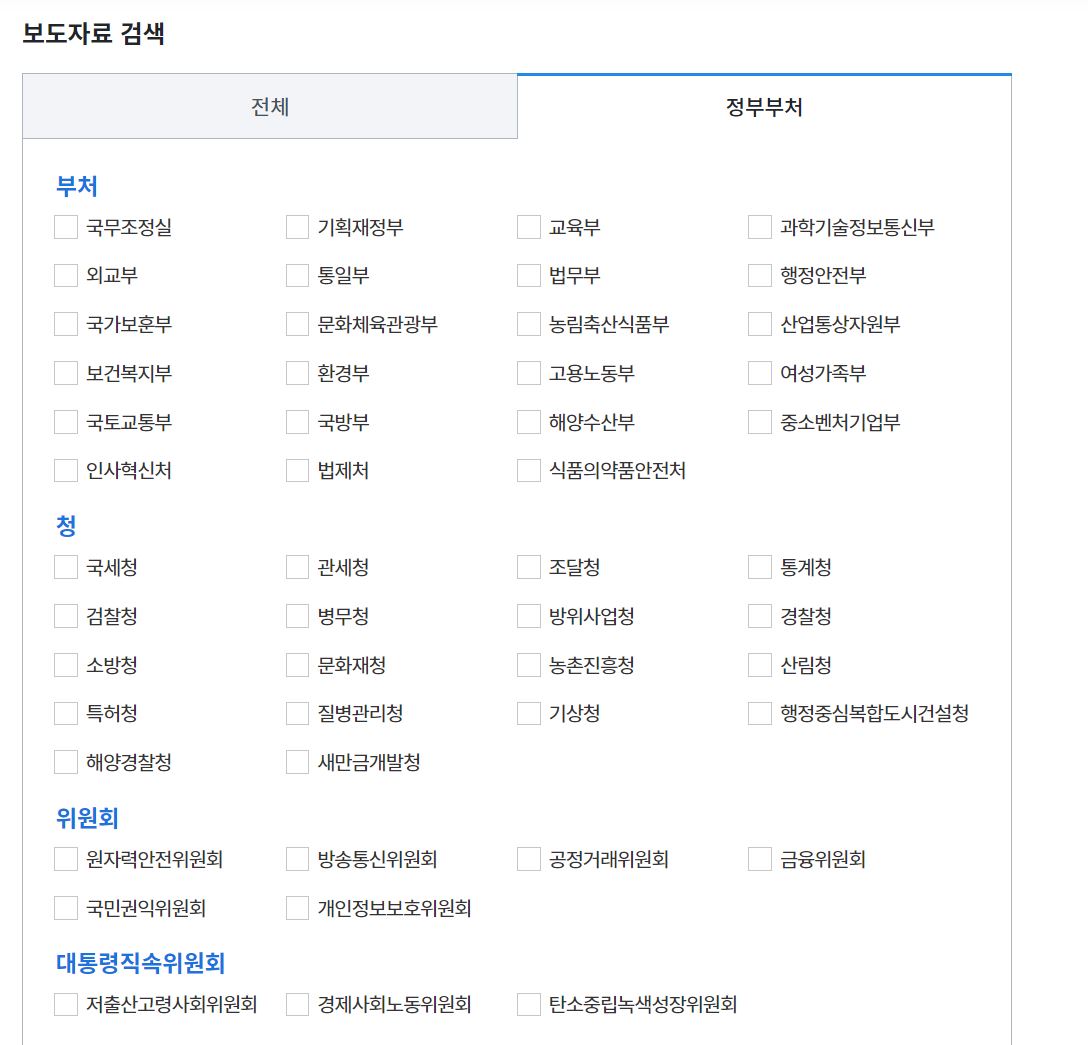Select the 국가보훈부 checkbox
1088x1045 pixels.
point(66,324)
